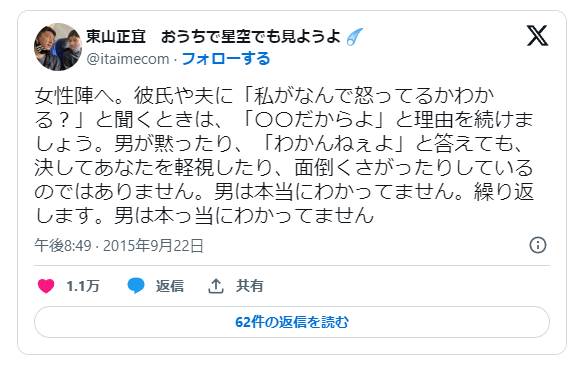The width and height of the screenshot is (573, 371).
Task: Open the 2015年9月22日 date link
Action: point(153,246)
